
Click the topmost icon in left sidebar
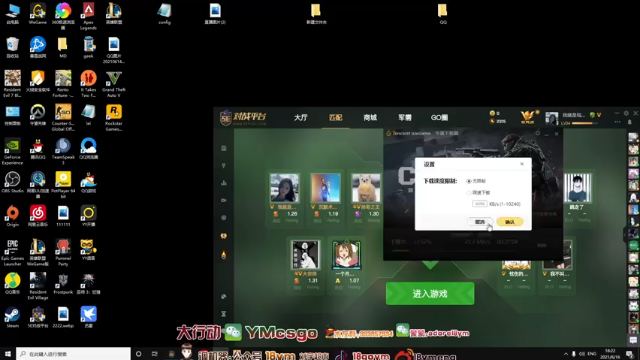[x=224, y=148]
